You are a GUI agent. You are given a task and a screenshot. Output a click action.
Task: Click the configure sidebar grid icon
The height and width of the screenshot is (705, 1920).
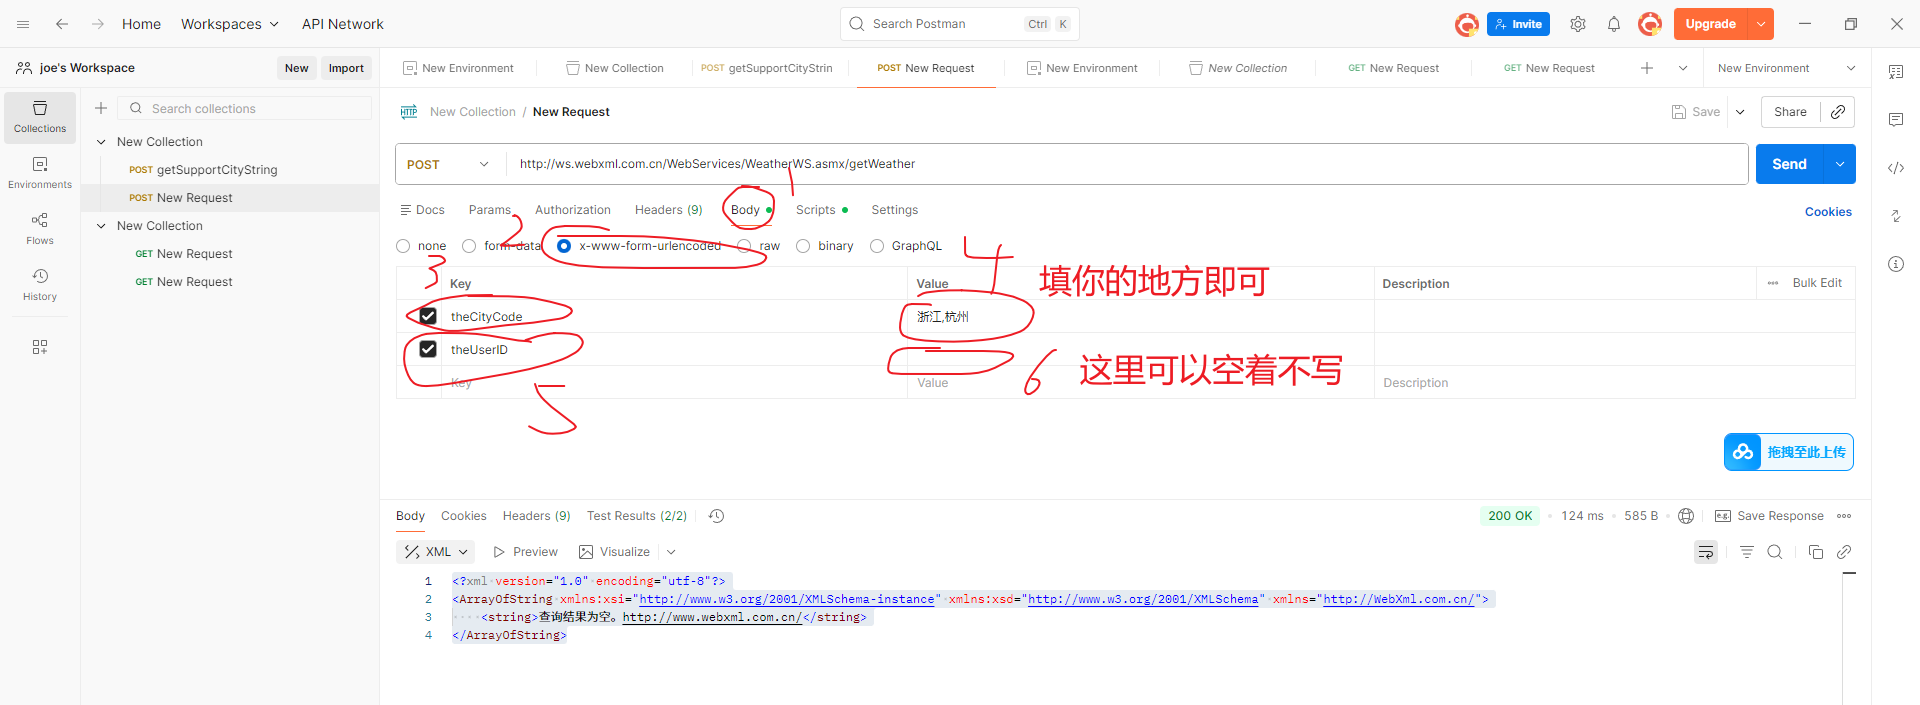(x=40, y=347)
